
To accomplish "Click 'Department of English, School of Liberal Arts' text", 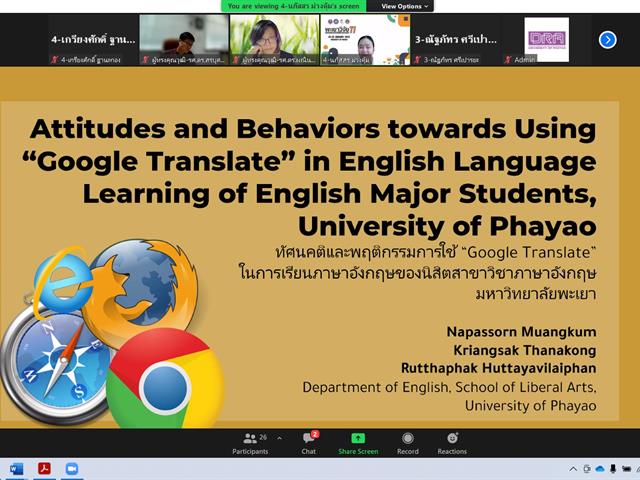I will click(449, 387).
